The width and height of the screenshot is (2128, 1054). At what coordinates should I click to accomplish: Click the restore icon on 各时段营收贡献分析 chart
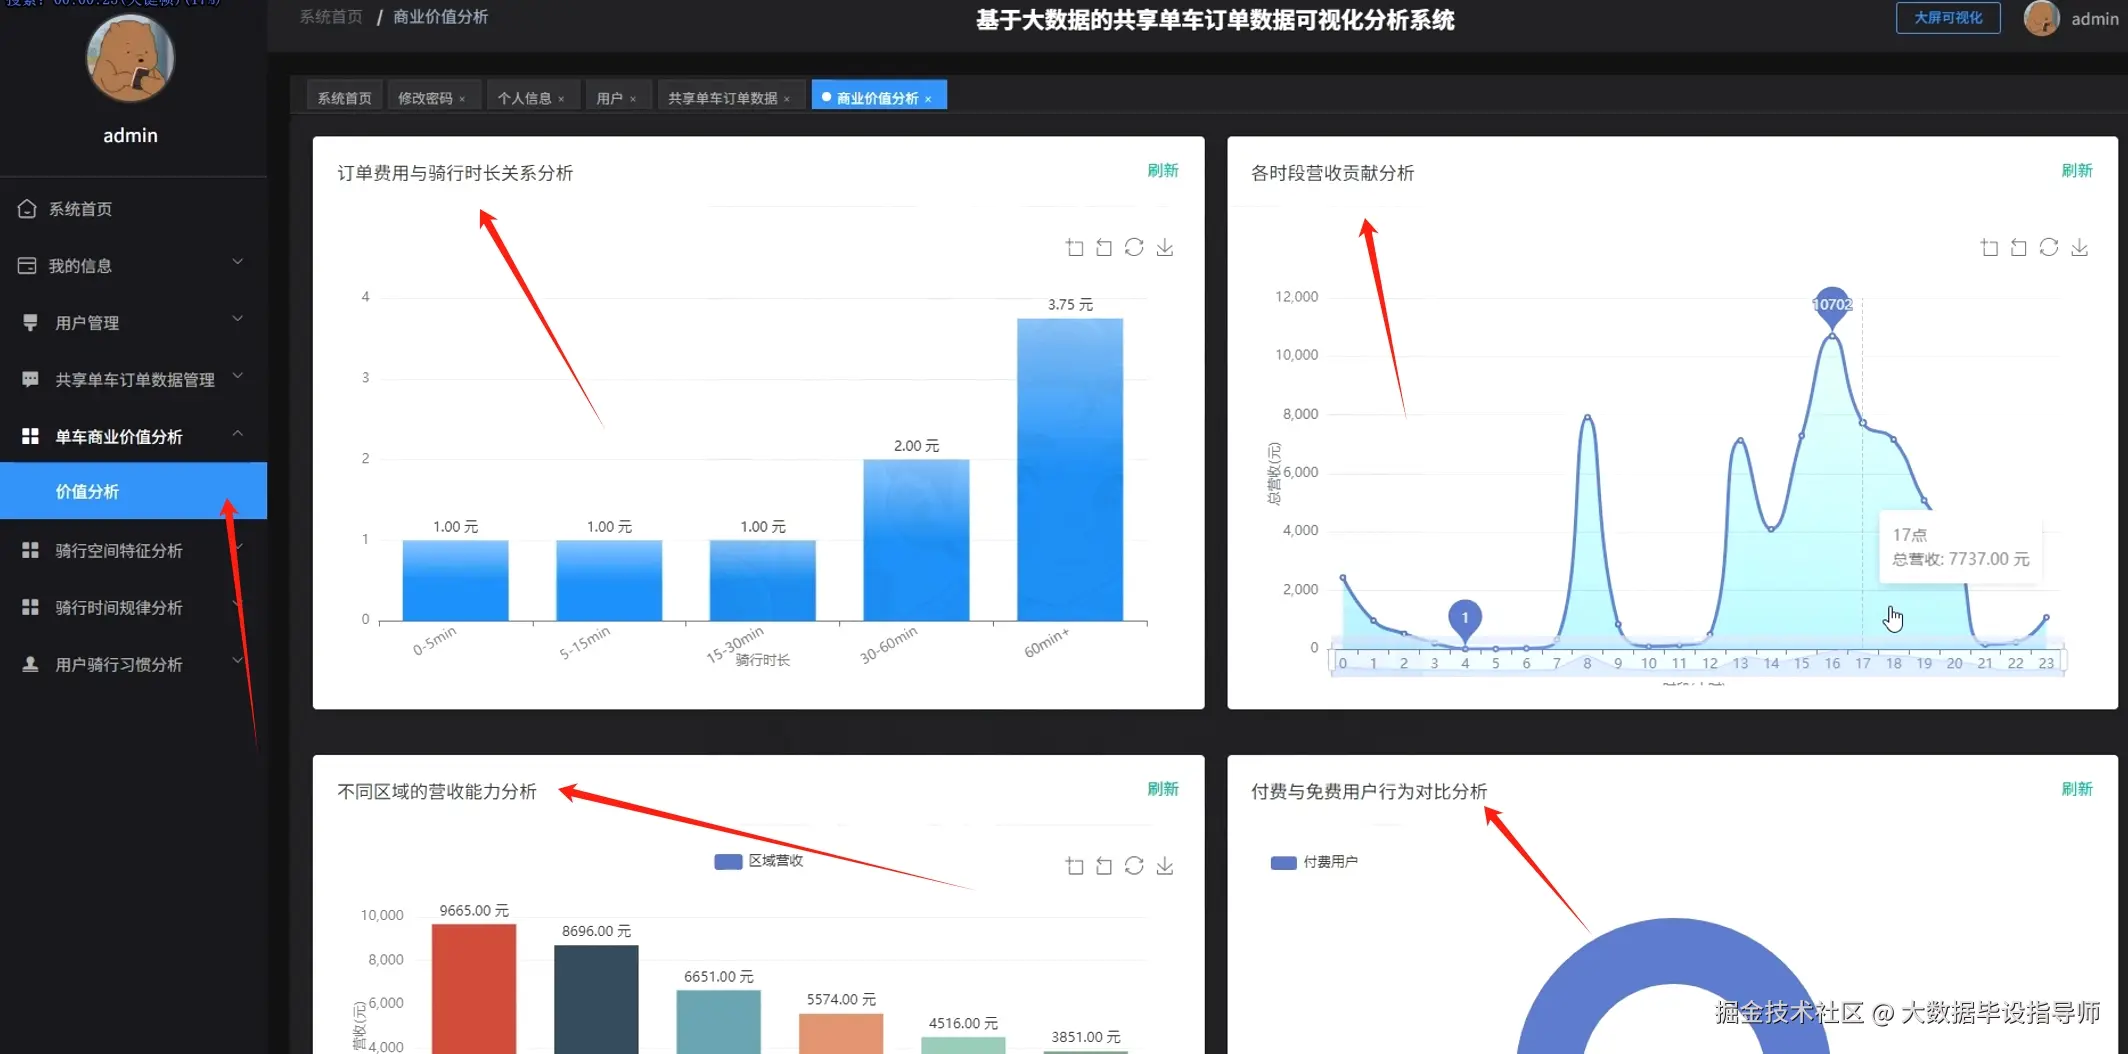tap(2019, 247)
